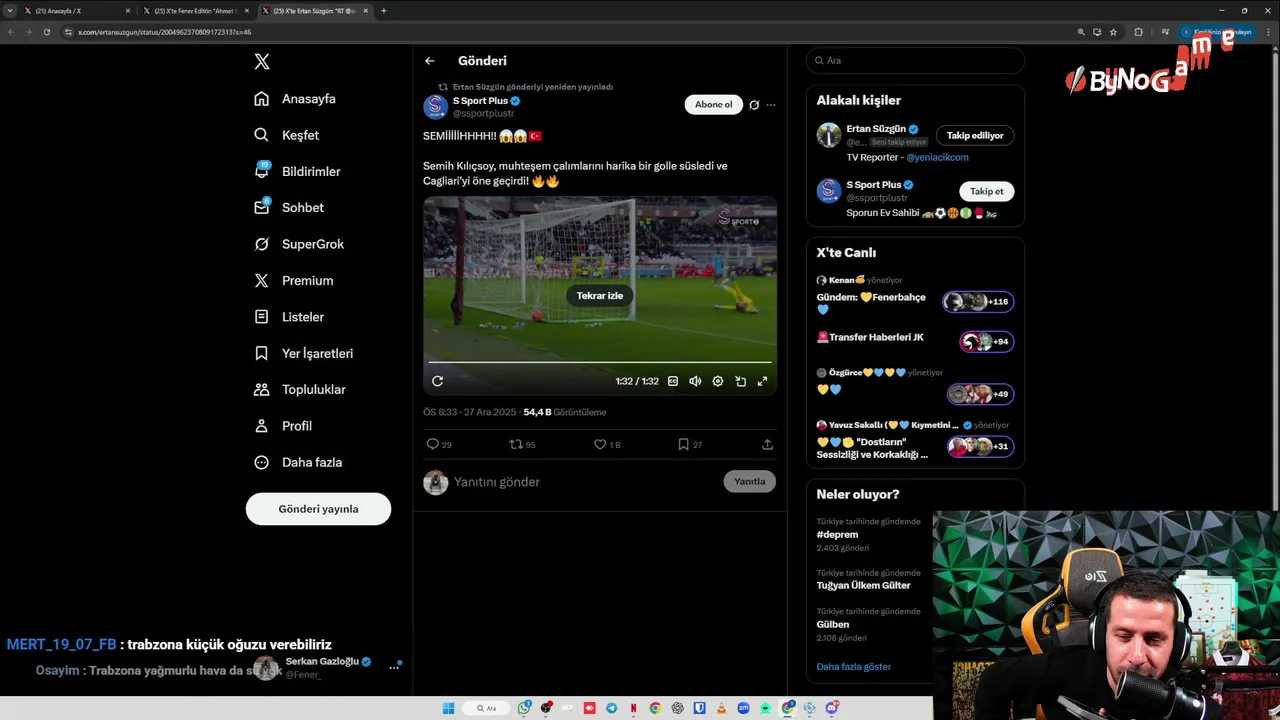Go back with the Gönderi arrow
This screenshot has width=1280, height=720.
[430, 61]
